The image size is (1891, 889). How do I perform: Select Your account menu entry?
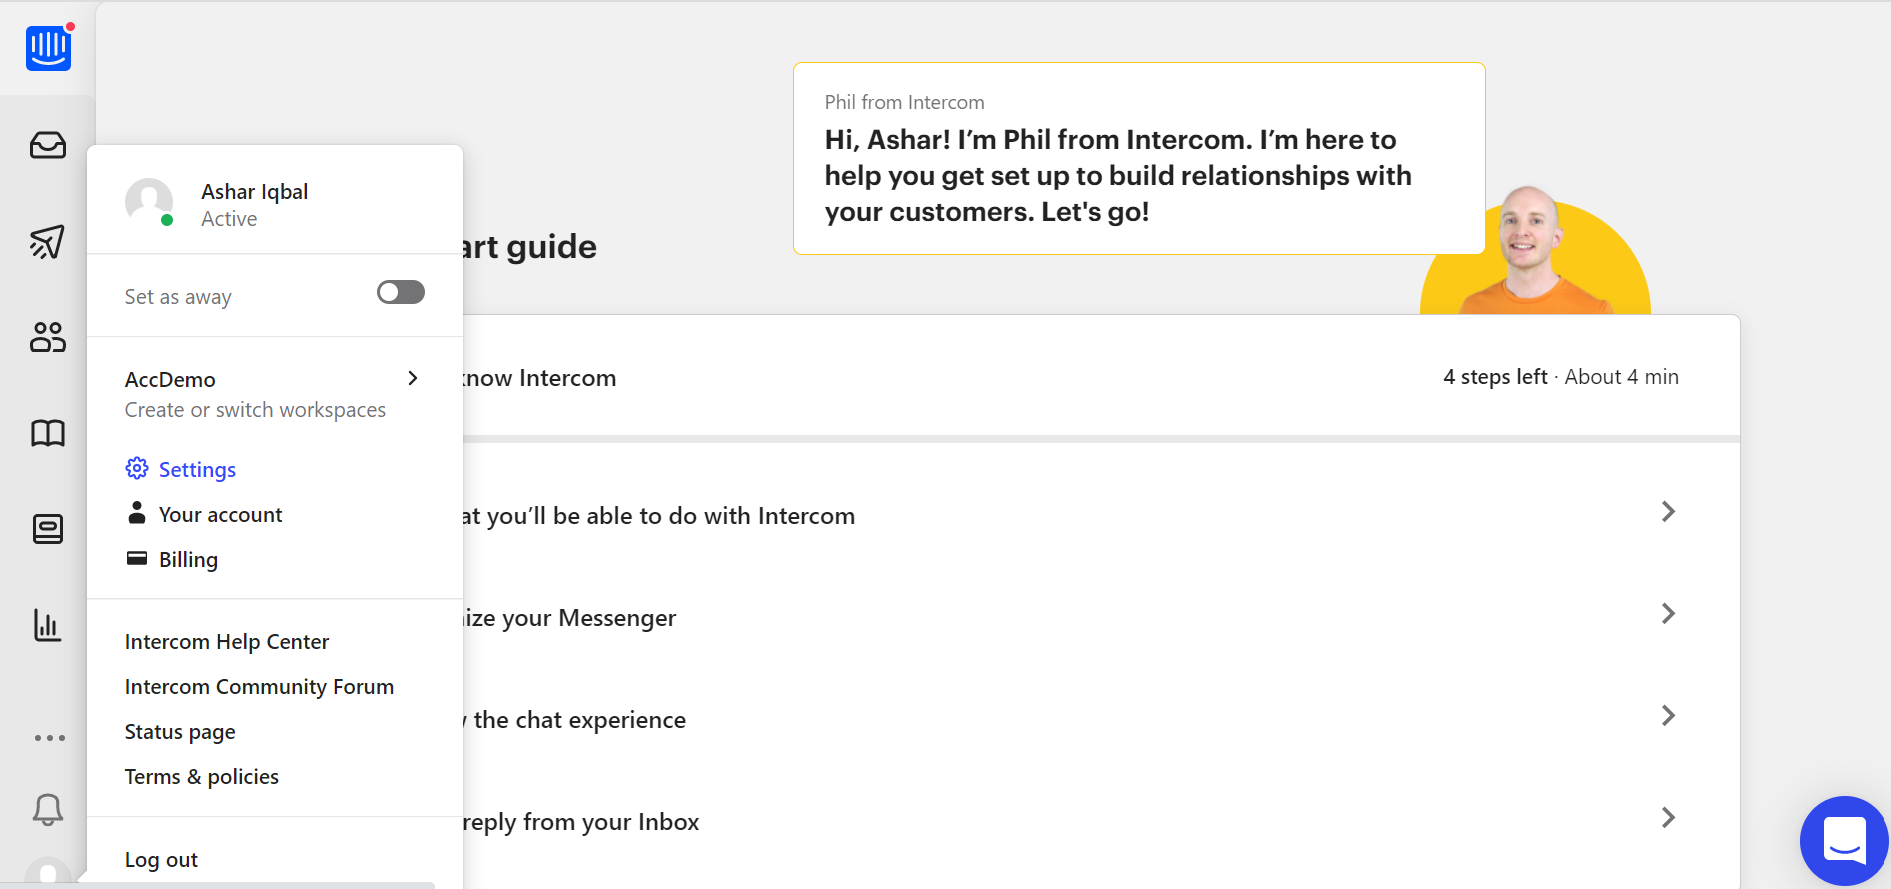(204, 514)
